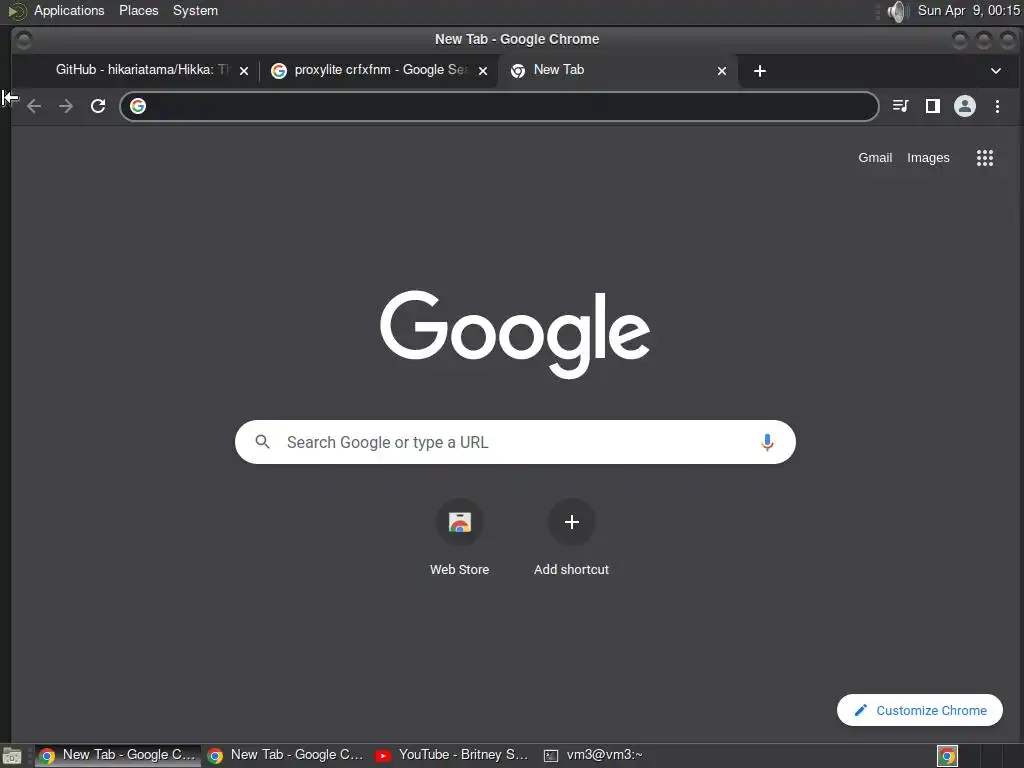Open the volume speaker icon in panel
Viewport: 1024px width, 768px height.
pyautogui.click(x=899, y=11)
